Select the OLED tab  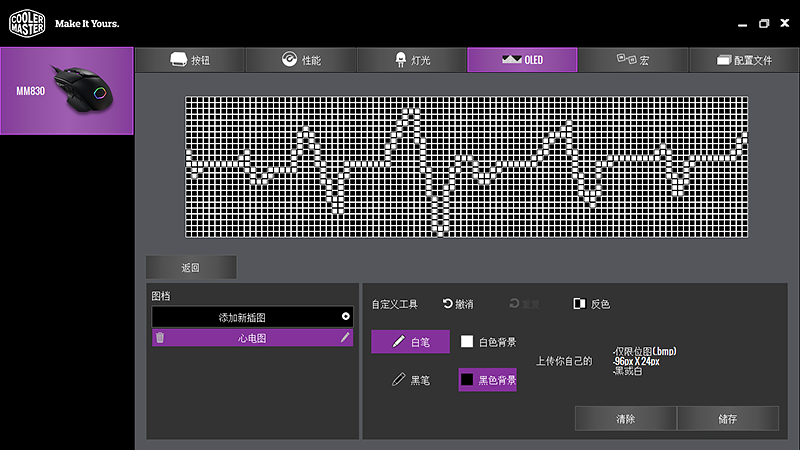(x=522, y=60)
